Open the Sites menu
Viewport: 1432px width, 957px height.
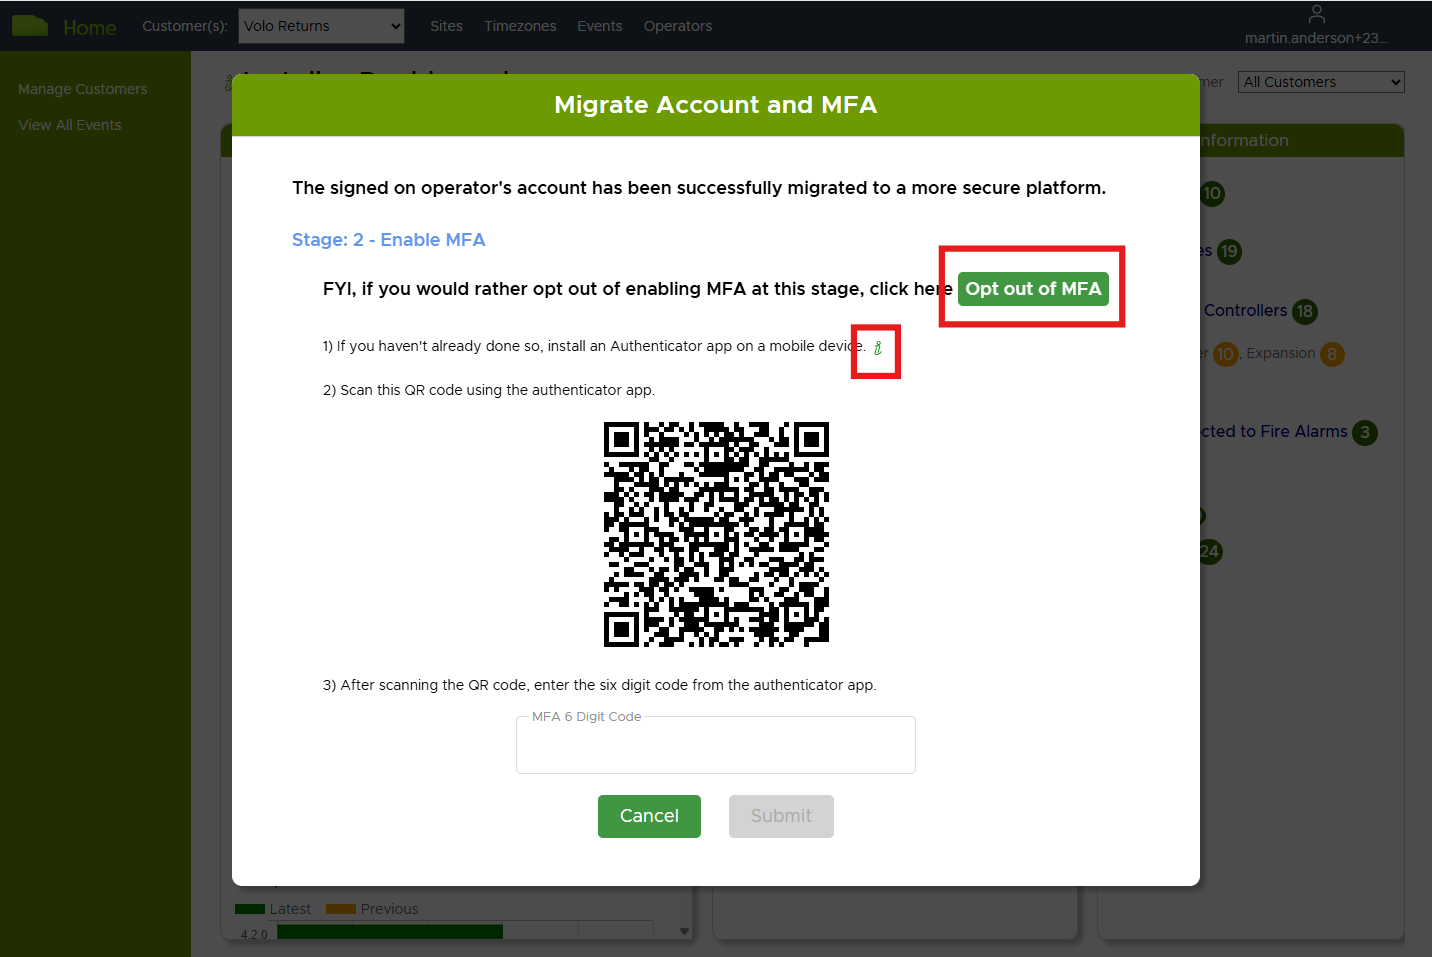coord(446,25)
